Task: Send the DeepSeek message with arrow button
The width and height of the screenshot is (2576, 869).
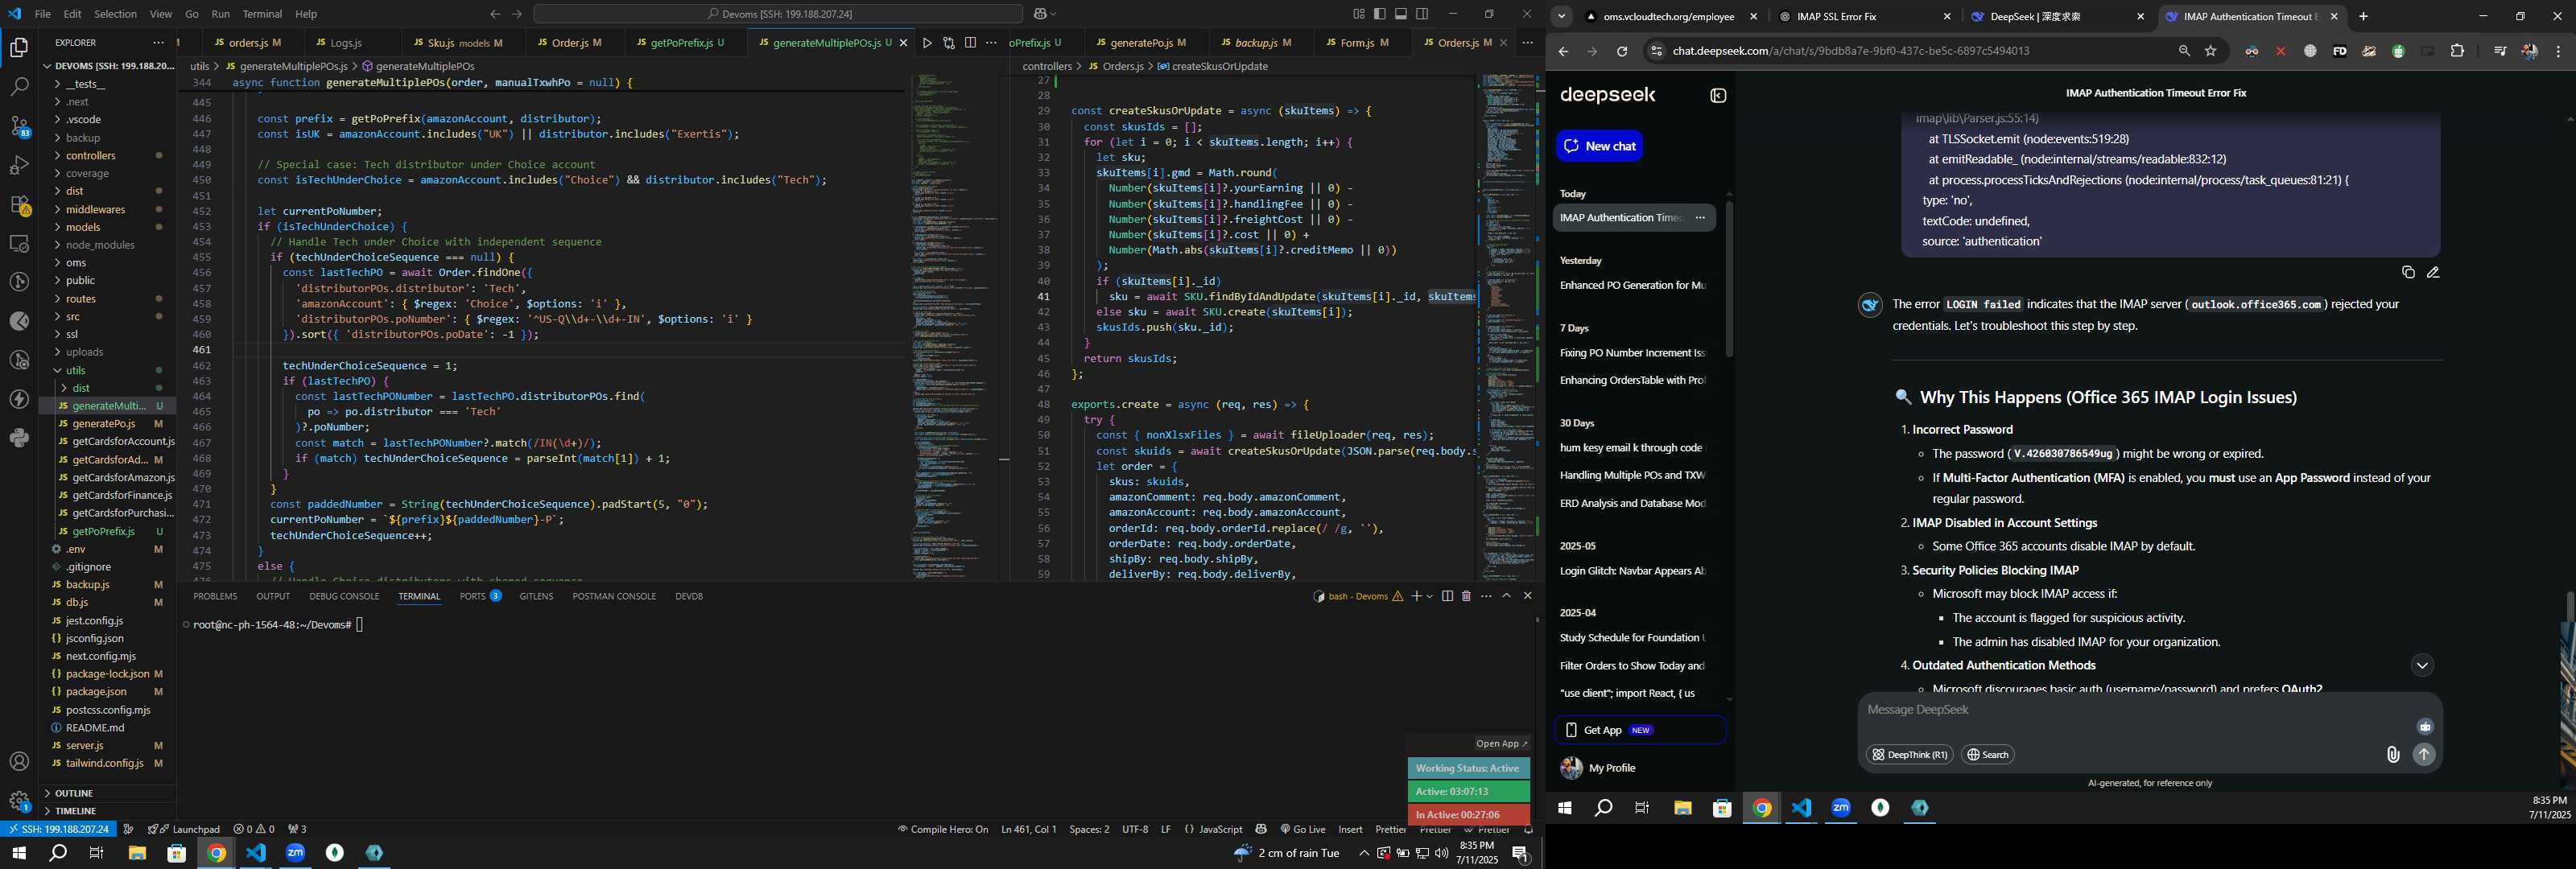Action: [2424, 755]
